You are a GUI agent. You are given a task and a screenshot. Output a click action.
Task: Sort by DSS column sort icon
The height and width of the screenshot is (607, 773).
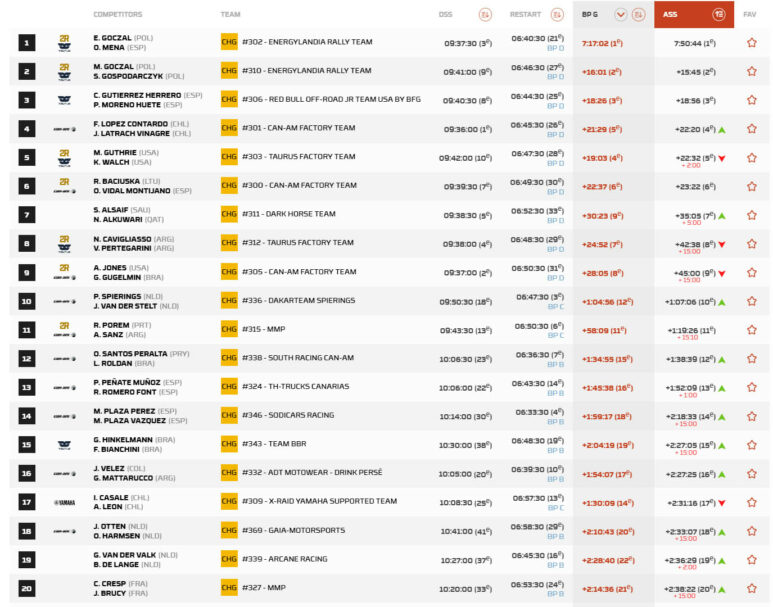[x=485, y=14]
